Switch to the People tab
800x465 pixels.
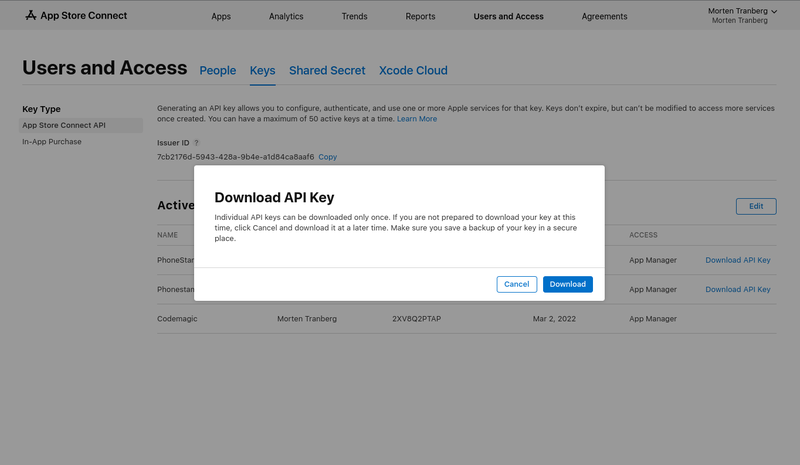[217, 70]
